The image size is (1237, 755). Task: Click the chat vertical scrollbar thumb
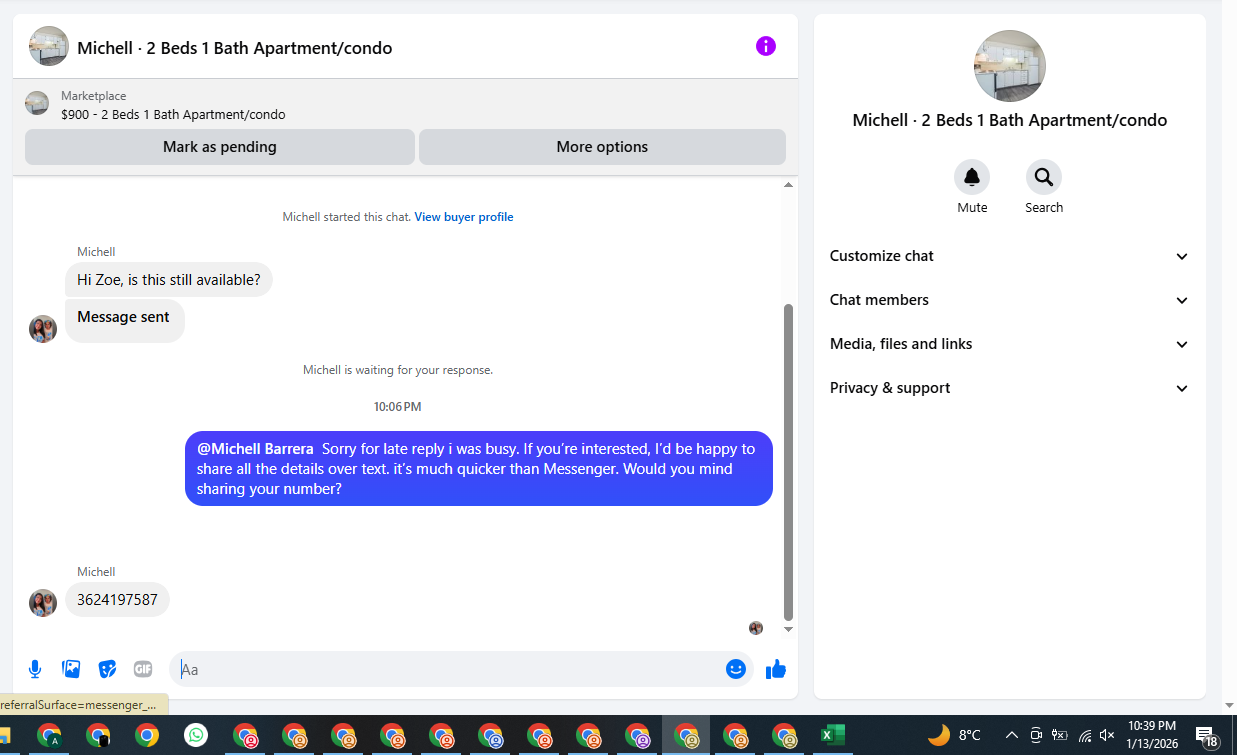(x=788, y=462)
